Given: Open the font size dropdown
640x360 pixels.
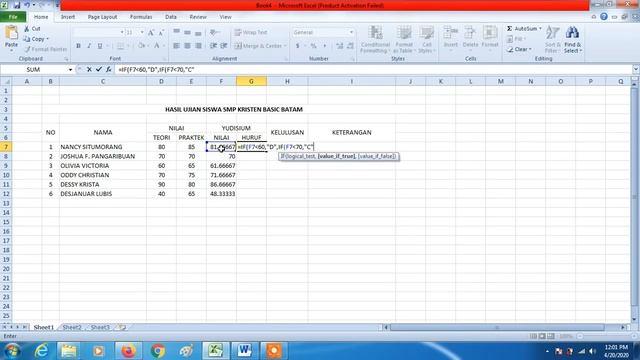Looking at the screenshot, I should (142, 32).
